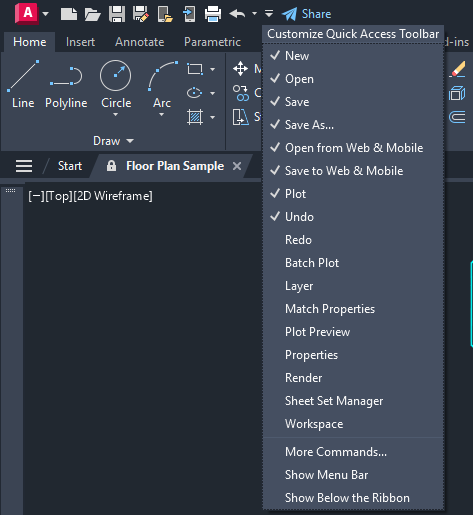Click the [Top] view control
This screenshot has height=515, width=473.
(x=59, y=196)
